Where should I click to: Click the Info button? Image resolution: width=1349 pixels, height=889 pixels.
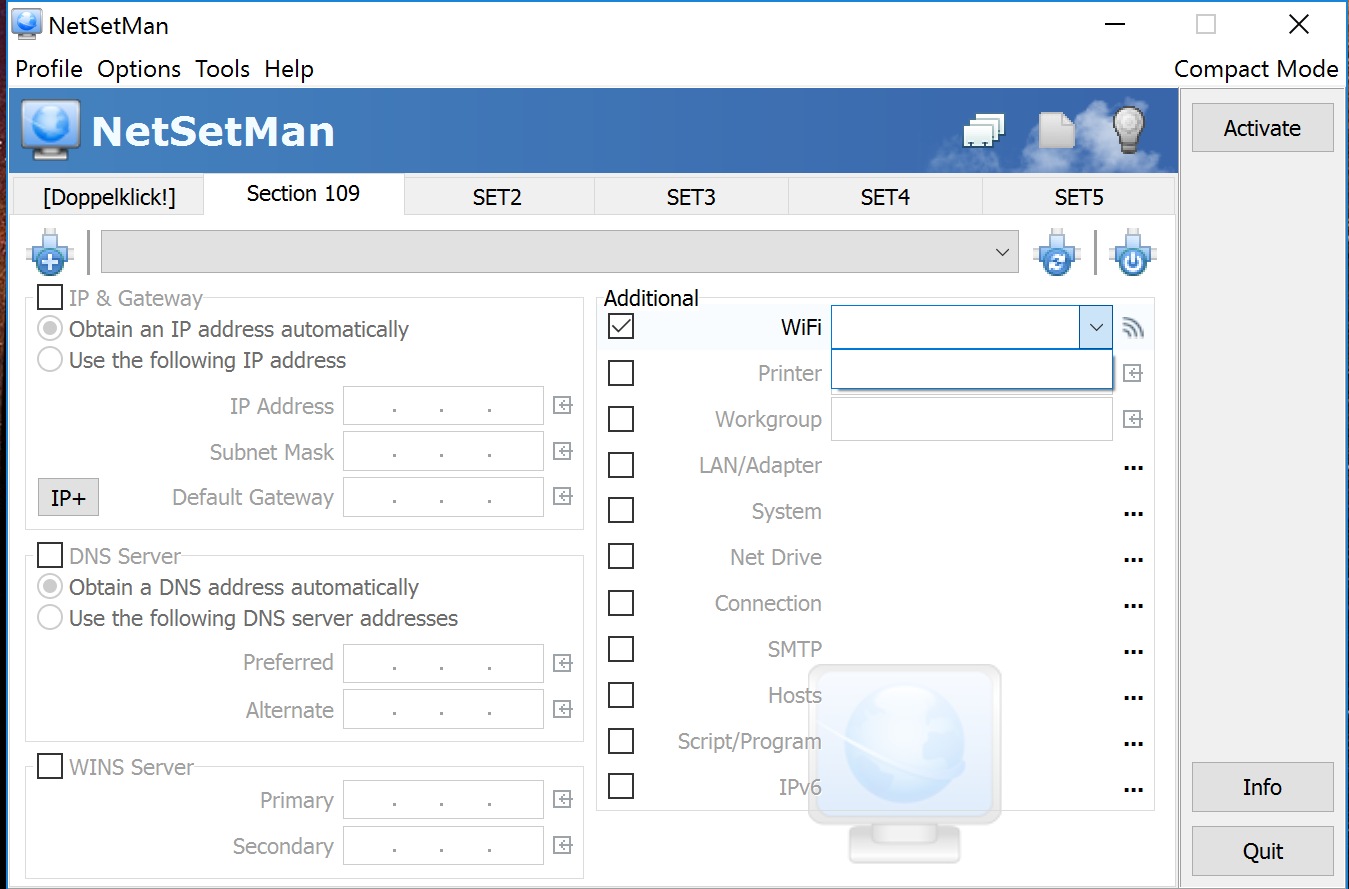point(1262,787)
